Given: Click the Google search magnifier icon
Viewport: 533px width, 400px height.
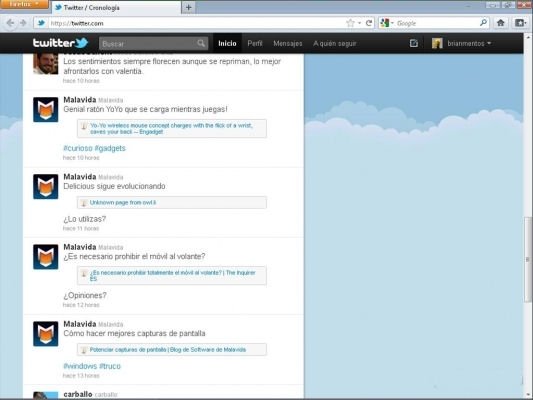Looking at the screenshot, I should coord(483,23).
